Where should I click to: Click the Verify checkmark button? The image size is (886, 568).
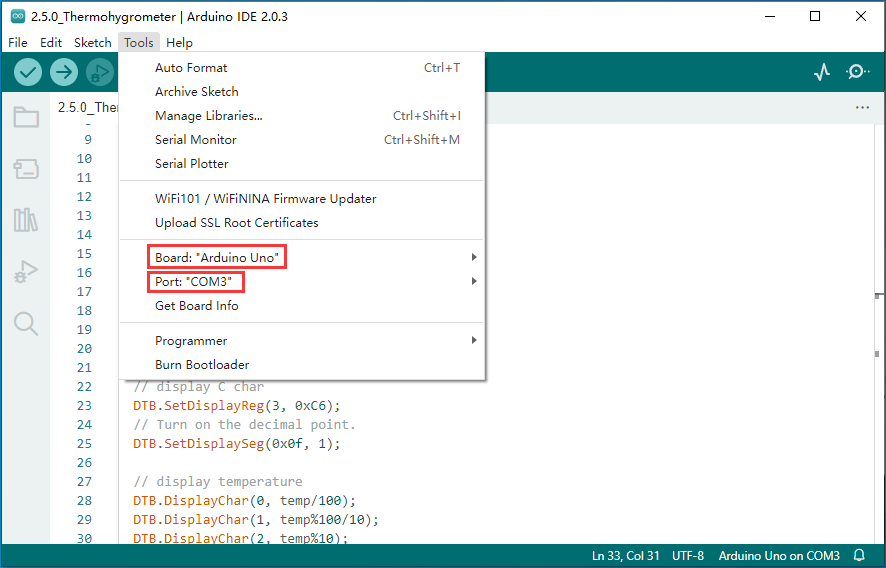(x=28, y=72)
